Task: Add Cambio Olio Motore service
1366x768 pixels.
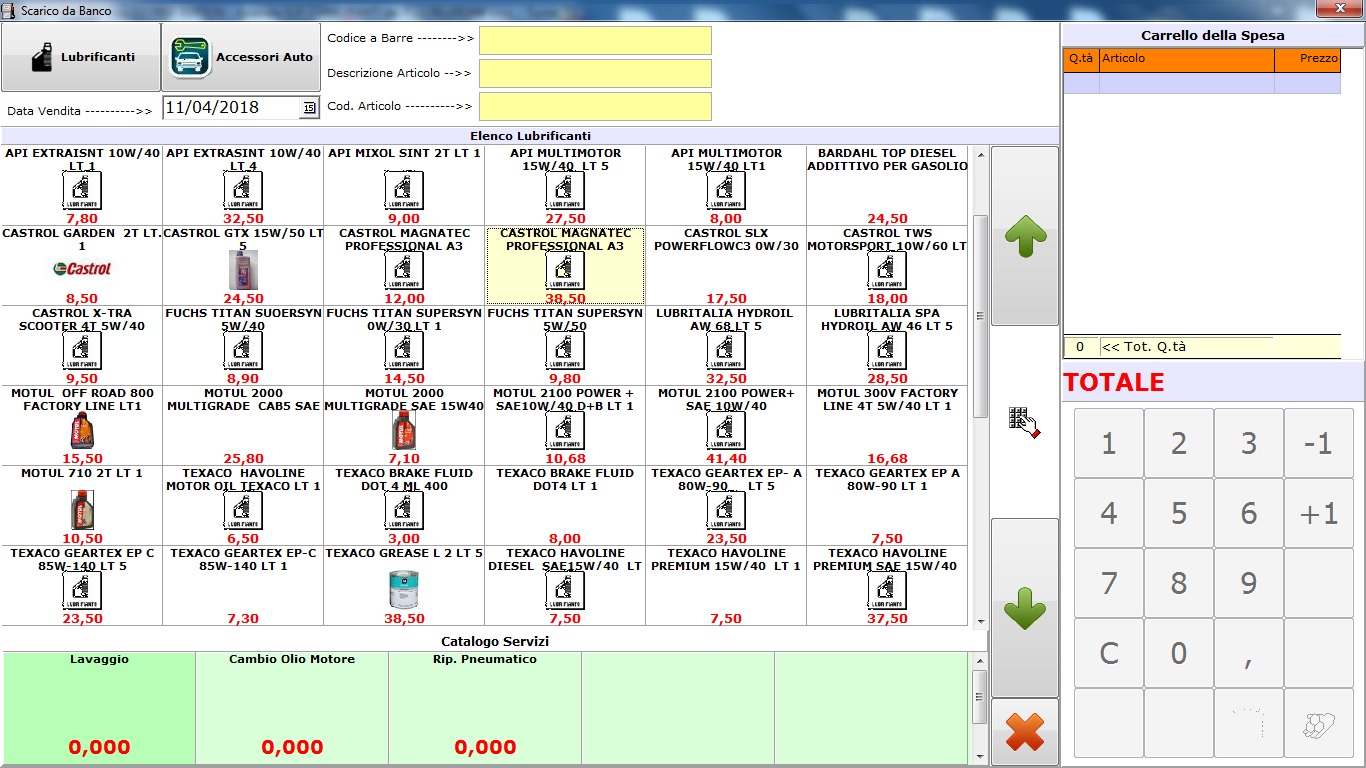Action: [x=292, y=706]
